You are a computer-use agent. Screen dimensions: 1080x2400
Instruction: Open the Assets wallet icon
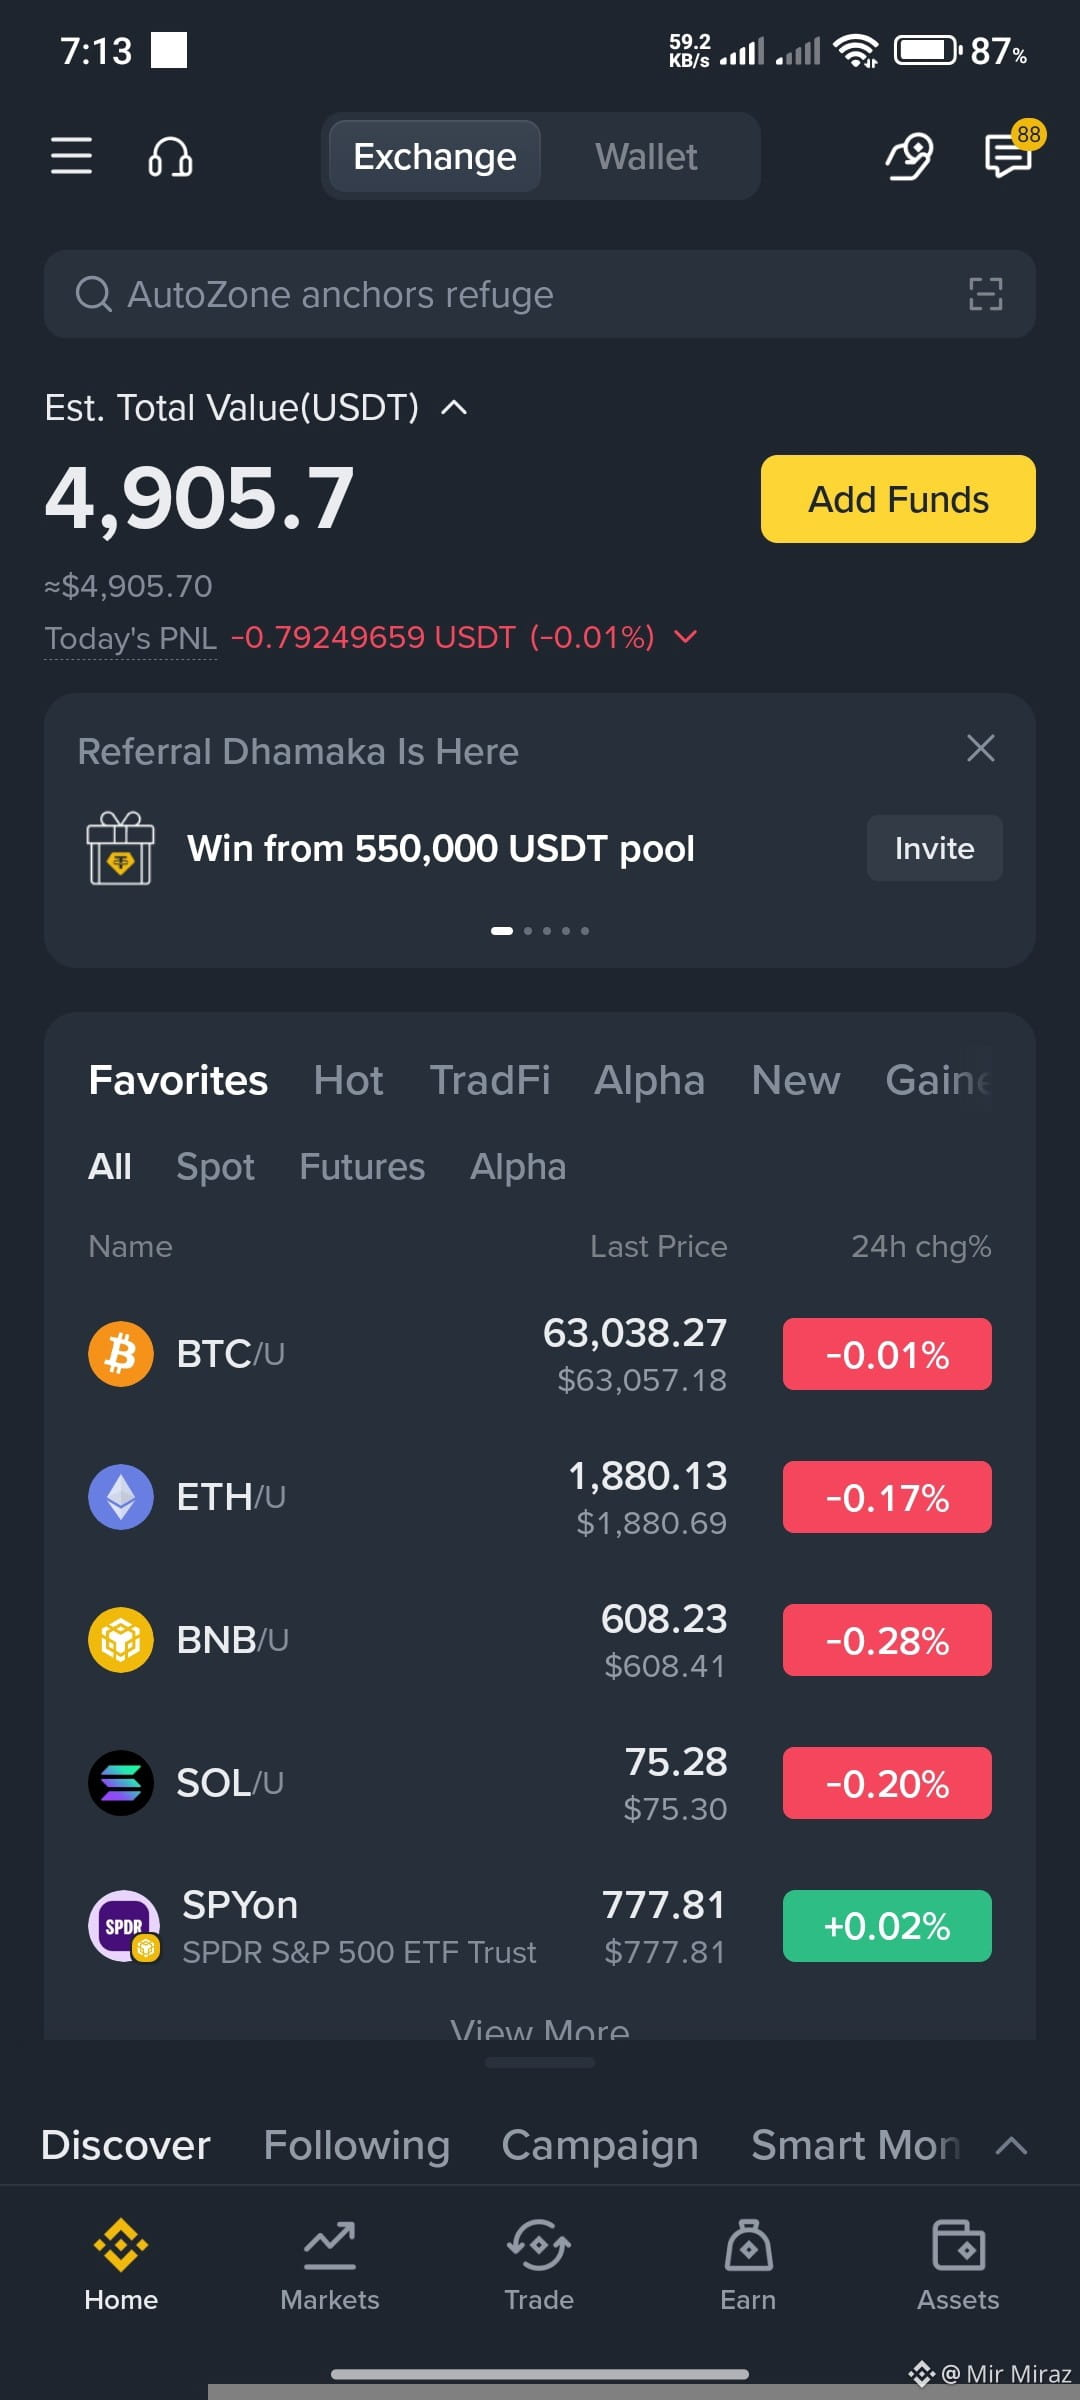(x=958, y=2245)
